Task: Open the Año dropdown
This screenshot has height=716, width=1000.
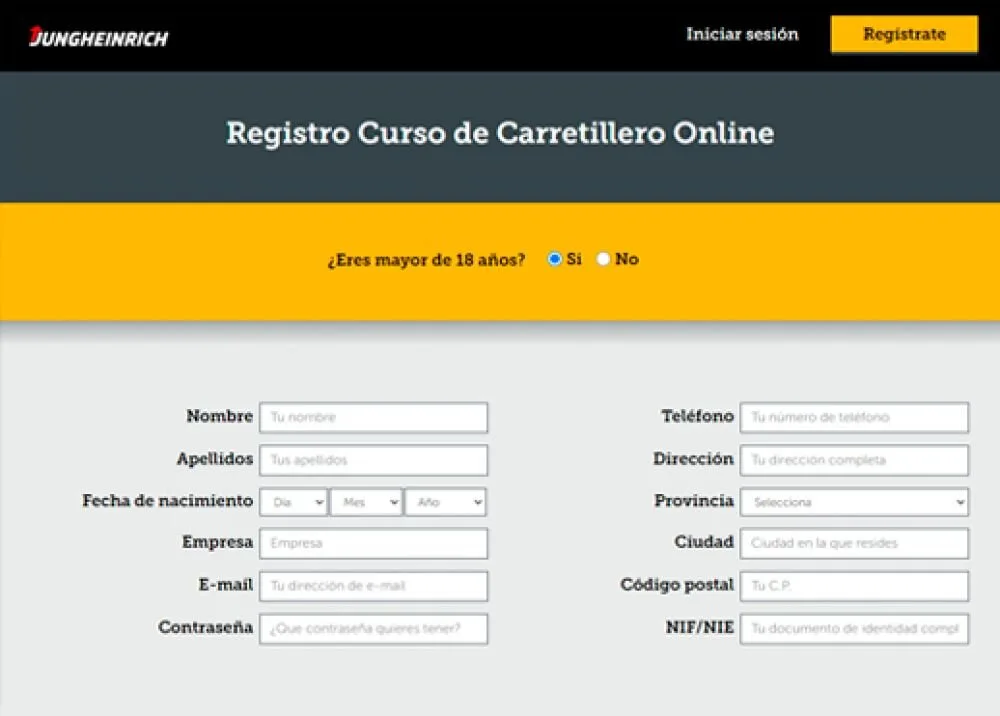Action: (446, 502)
